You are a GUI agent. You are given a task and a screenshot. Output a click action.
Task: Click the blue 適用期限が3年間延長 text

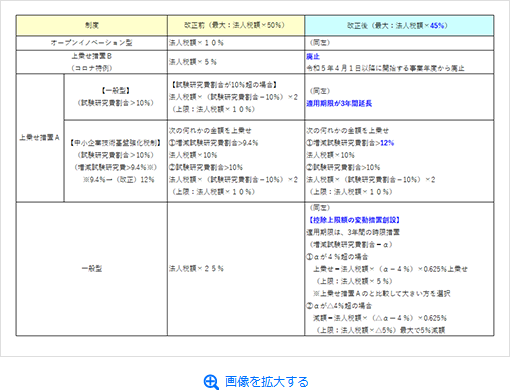pos(339,104)
